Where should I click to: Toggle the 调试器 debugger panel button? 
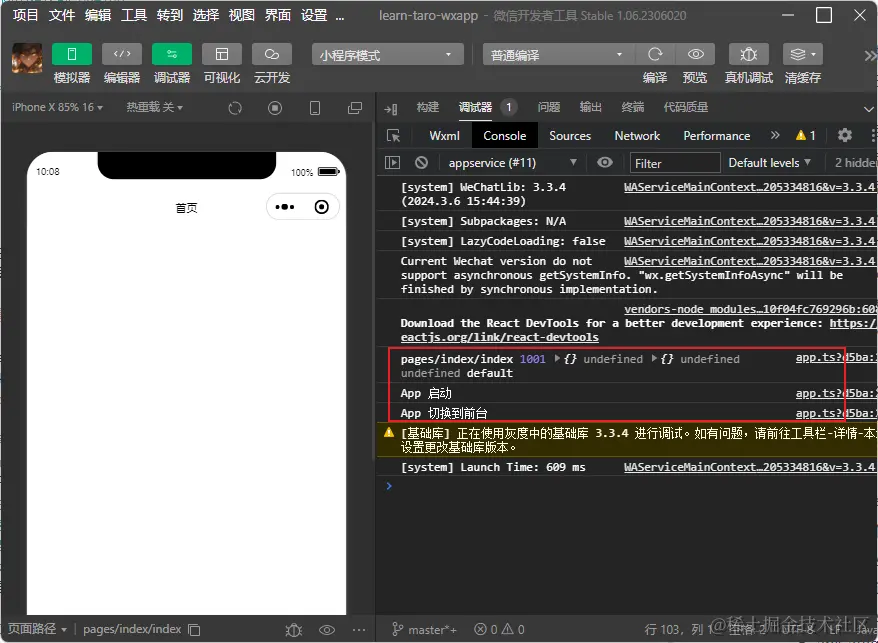coord(172,54)
